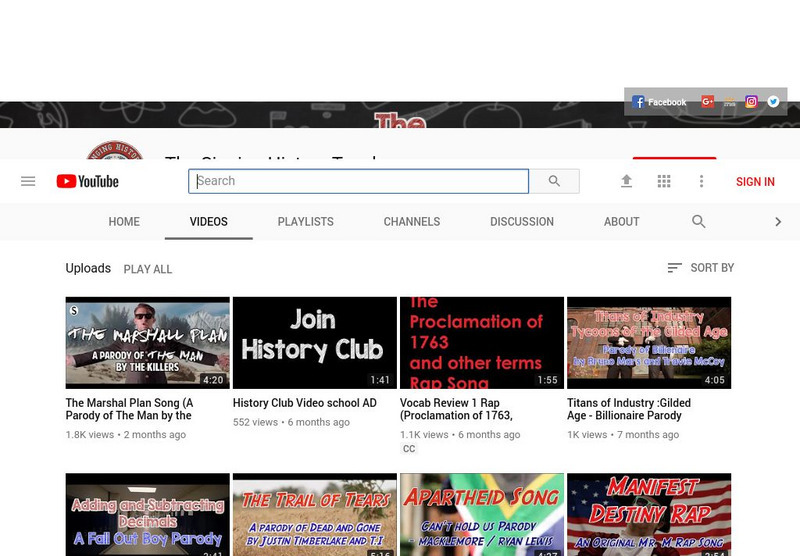Open the ABOUT tab
800x556 pixels.
(x=621, y=221)
